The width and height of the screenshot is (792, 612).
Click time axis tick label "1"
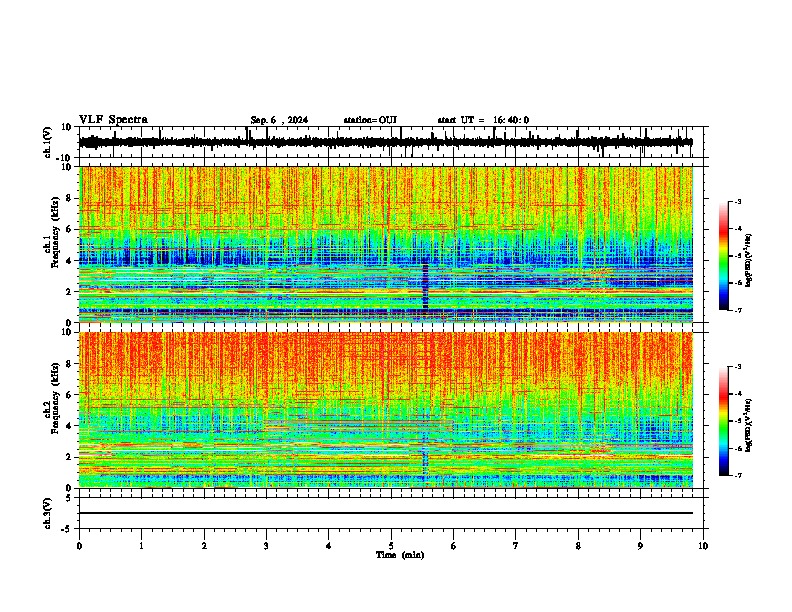[141, 546]
